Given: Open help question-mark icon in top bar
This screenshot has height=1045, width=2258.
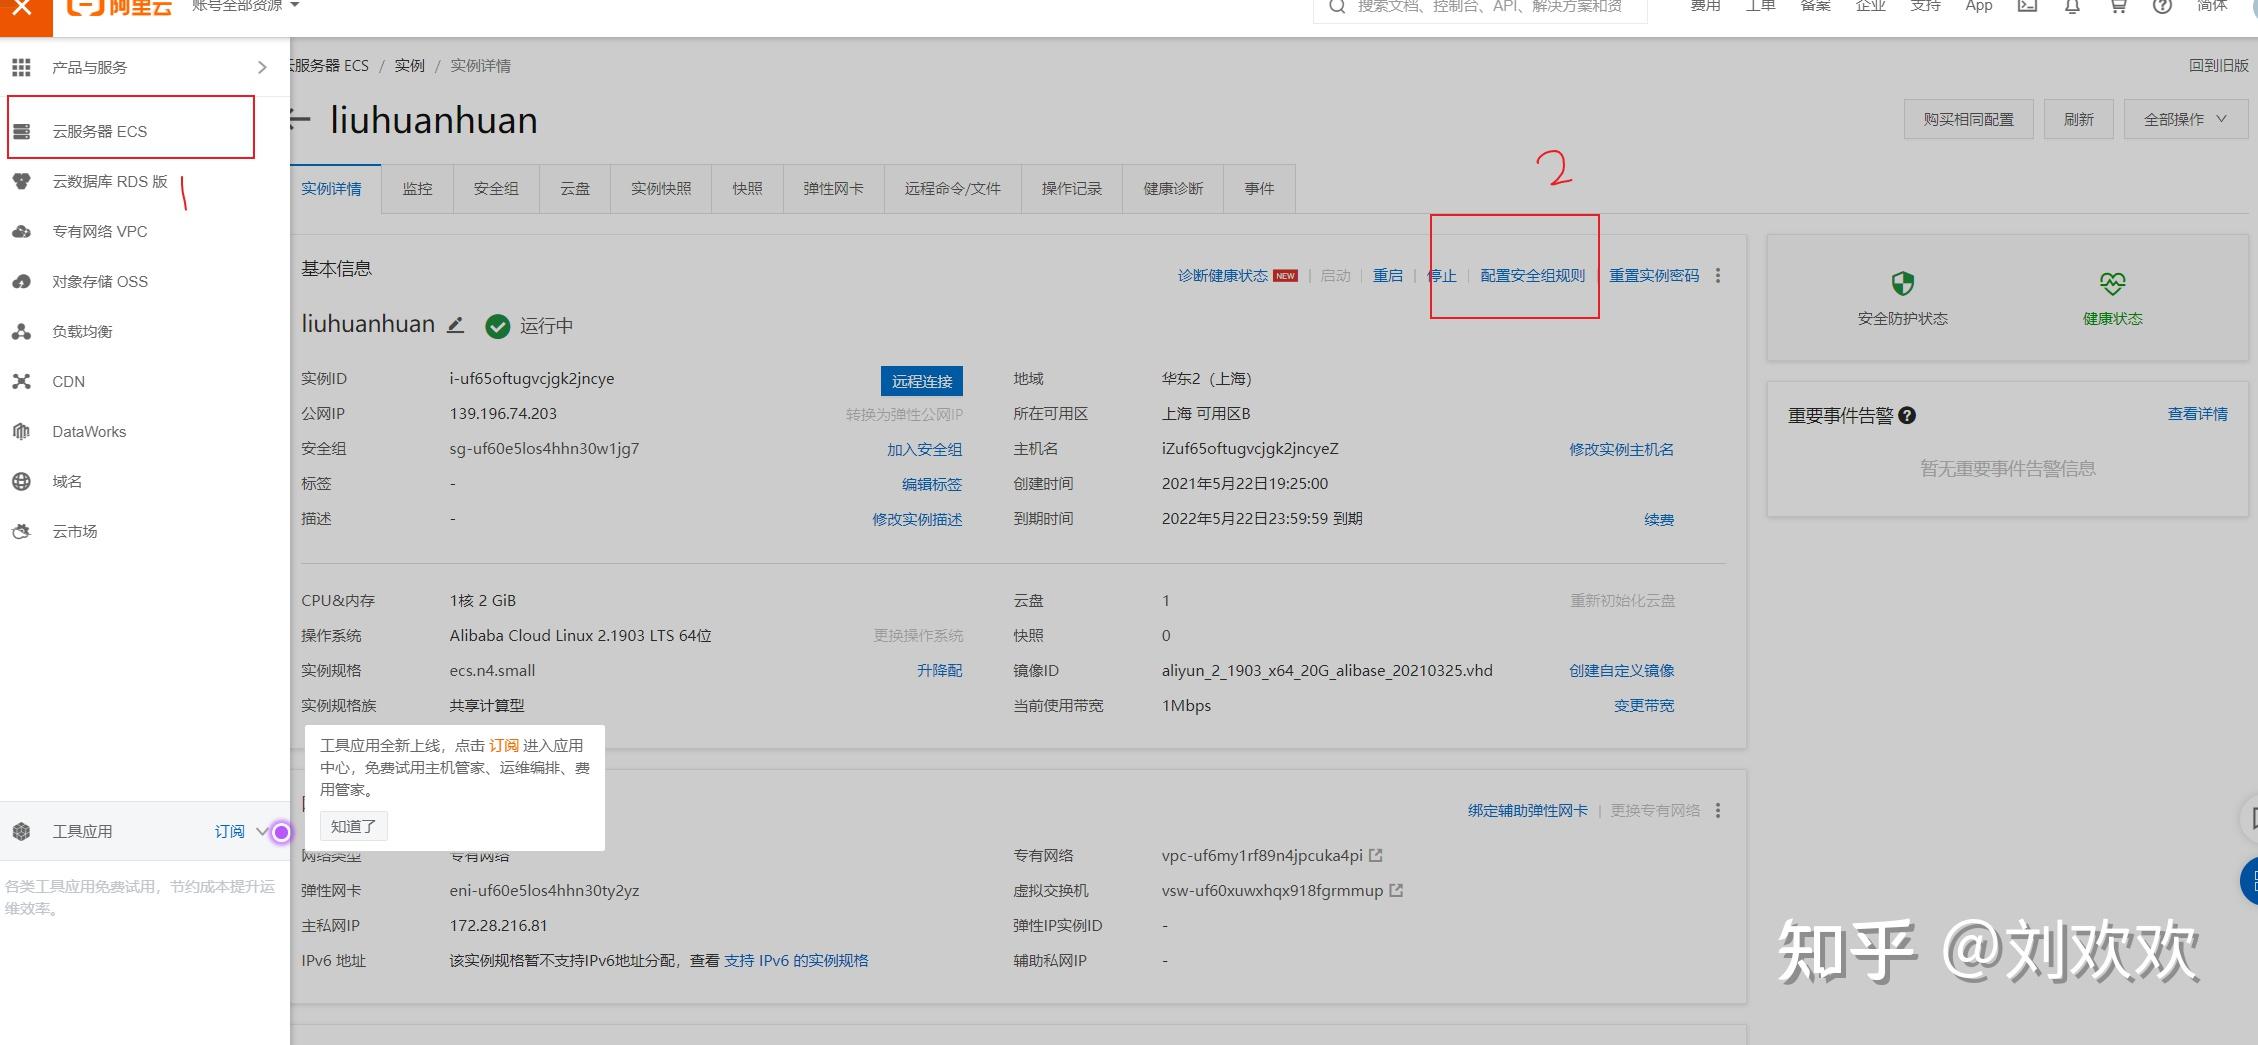Looking at the screenshot, I should coord(2162,6).
